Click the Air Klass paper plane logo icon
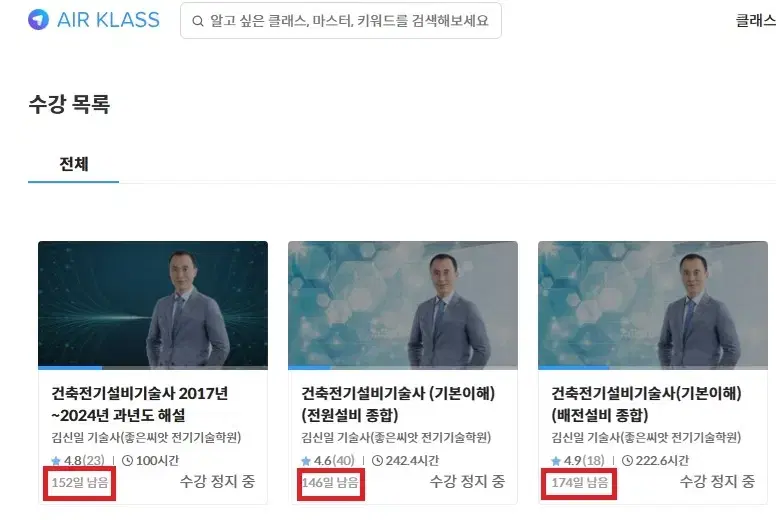The image size is (776, 520). click(38, 20)
